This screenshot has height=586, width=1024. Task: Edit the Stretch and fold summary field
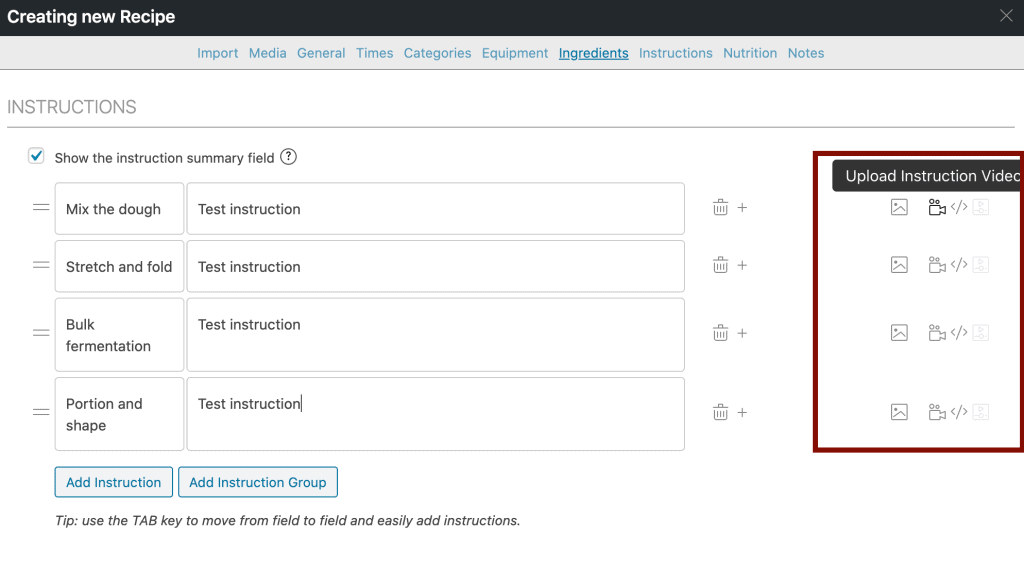tap(120, 266)
